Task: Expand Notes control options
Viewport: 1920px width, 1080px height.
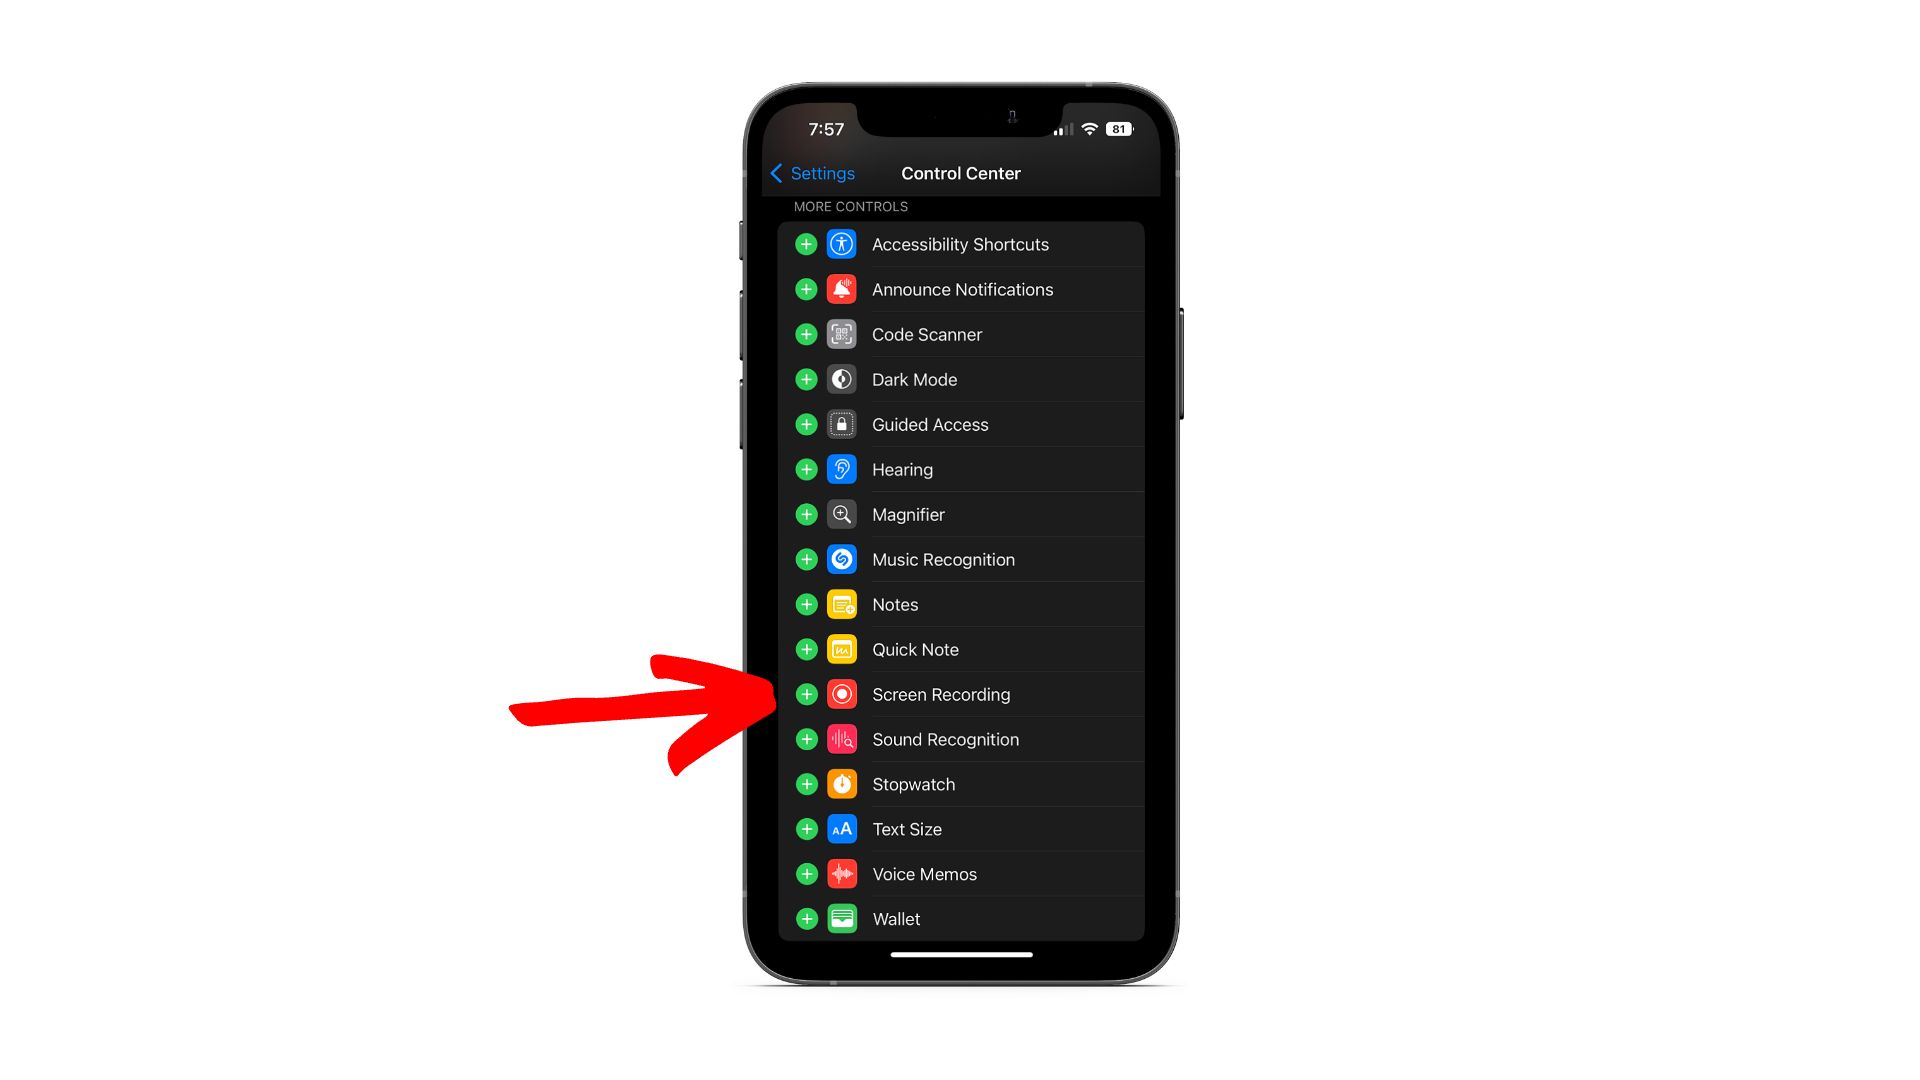Action: click(806, 604)
